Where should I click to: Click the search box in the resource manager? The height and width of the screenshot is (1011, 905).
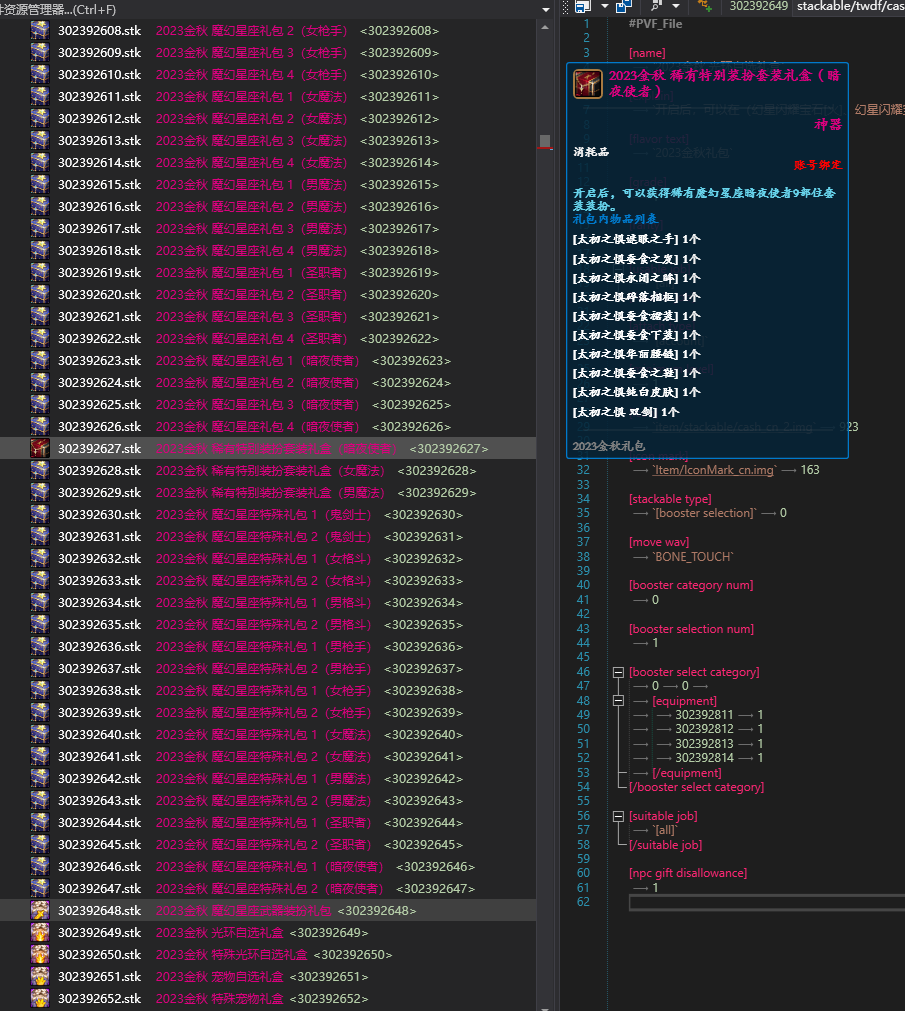(270, 9)
